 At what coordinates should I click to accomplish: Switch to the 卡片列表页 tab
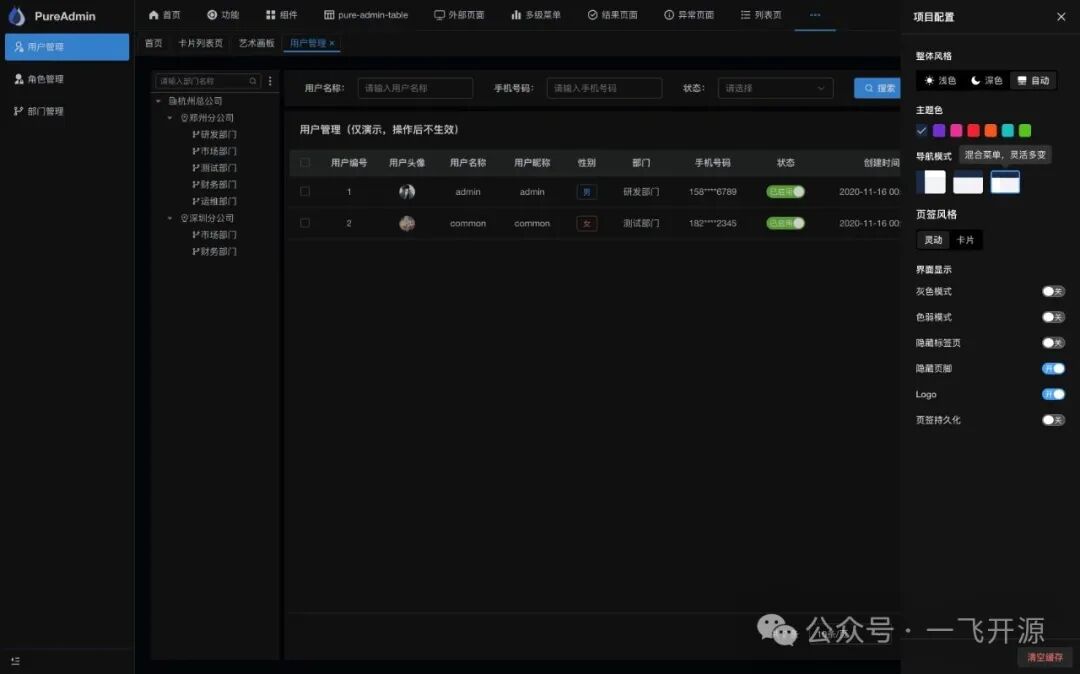coord(200,44)
